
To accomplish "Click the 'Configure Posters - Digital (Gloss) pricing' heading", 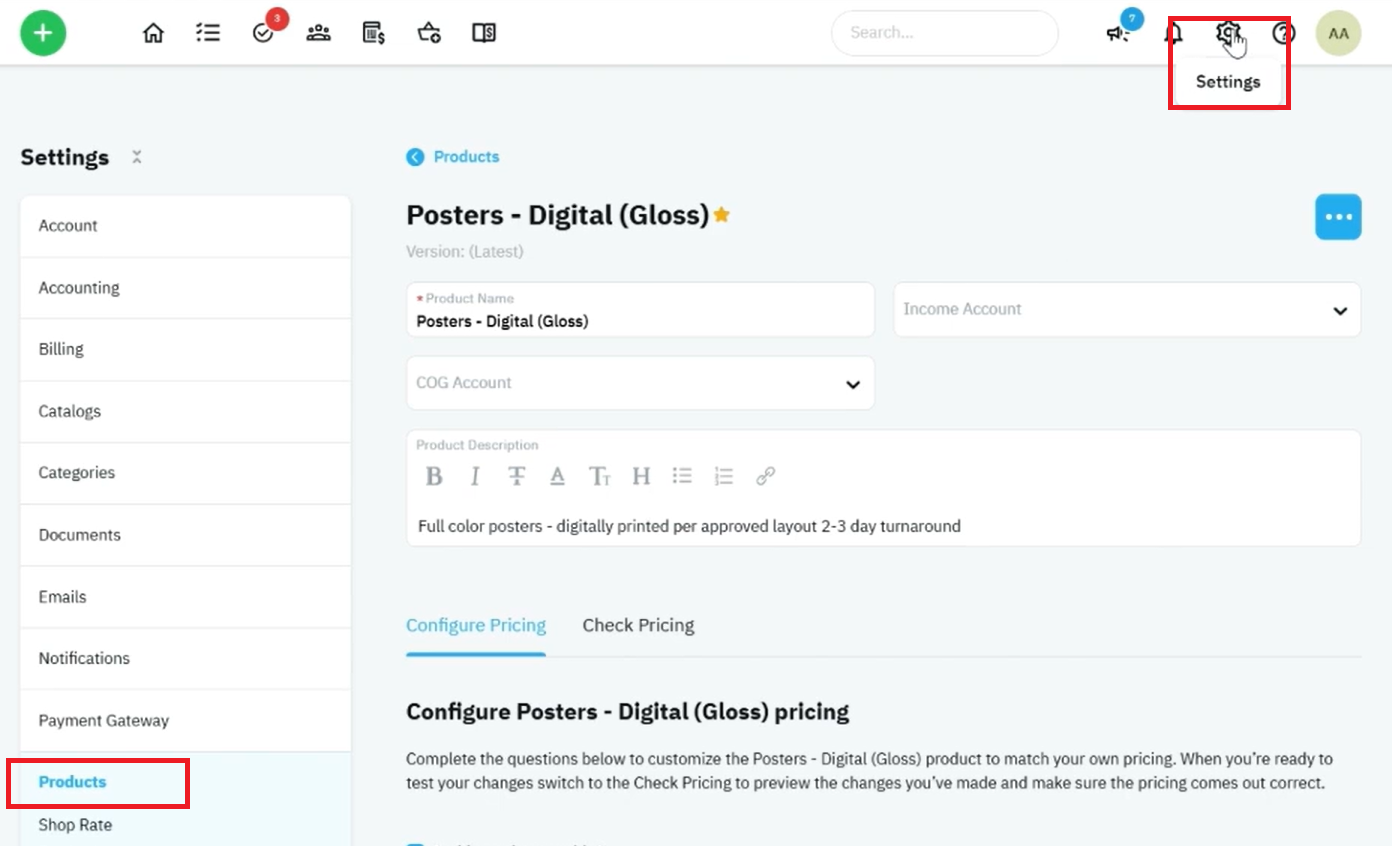I will pos(627,712).
